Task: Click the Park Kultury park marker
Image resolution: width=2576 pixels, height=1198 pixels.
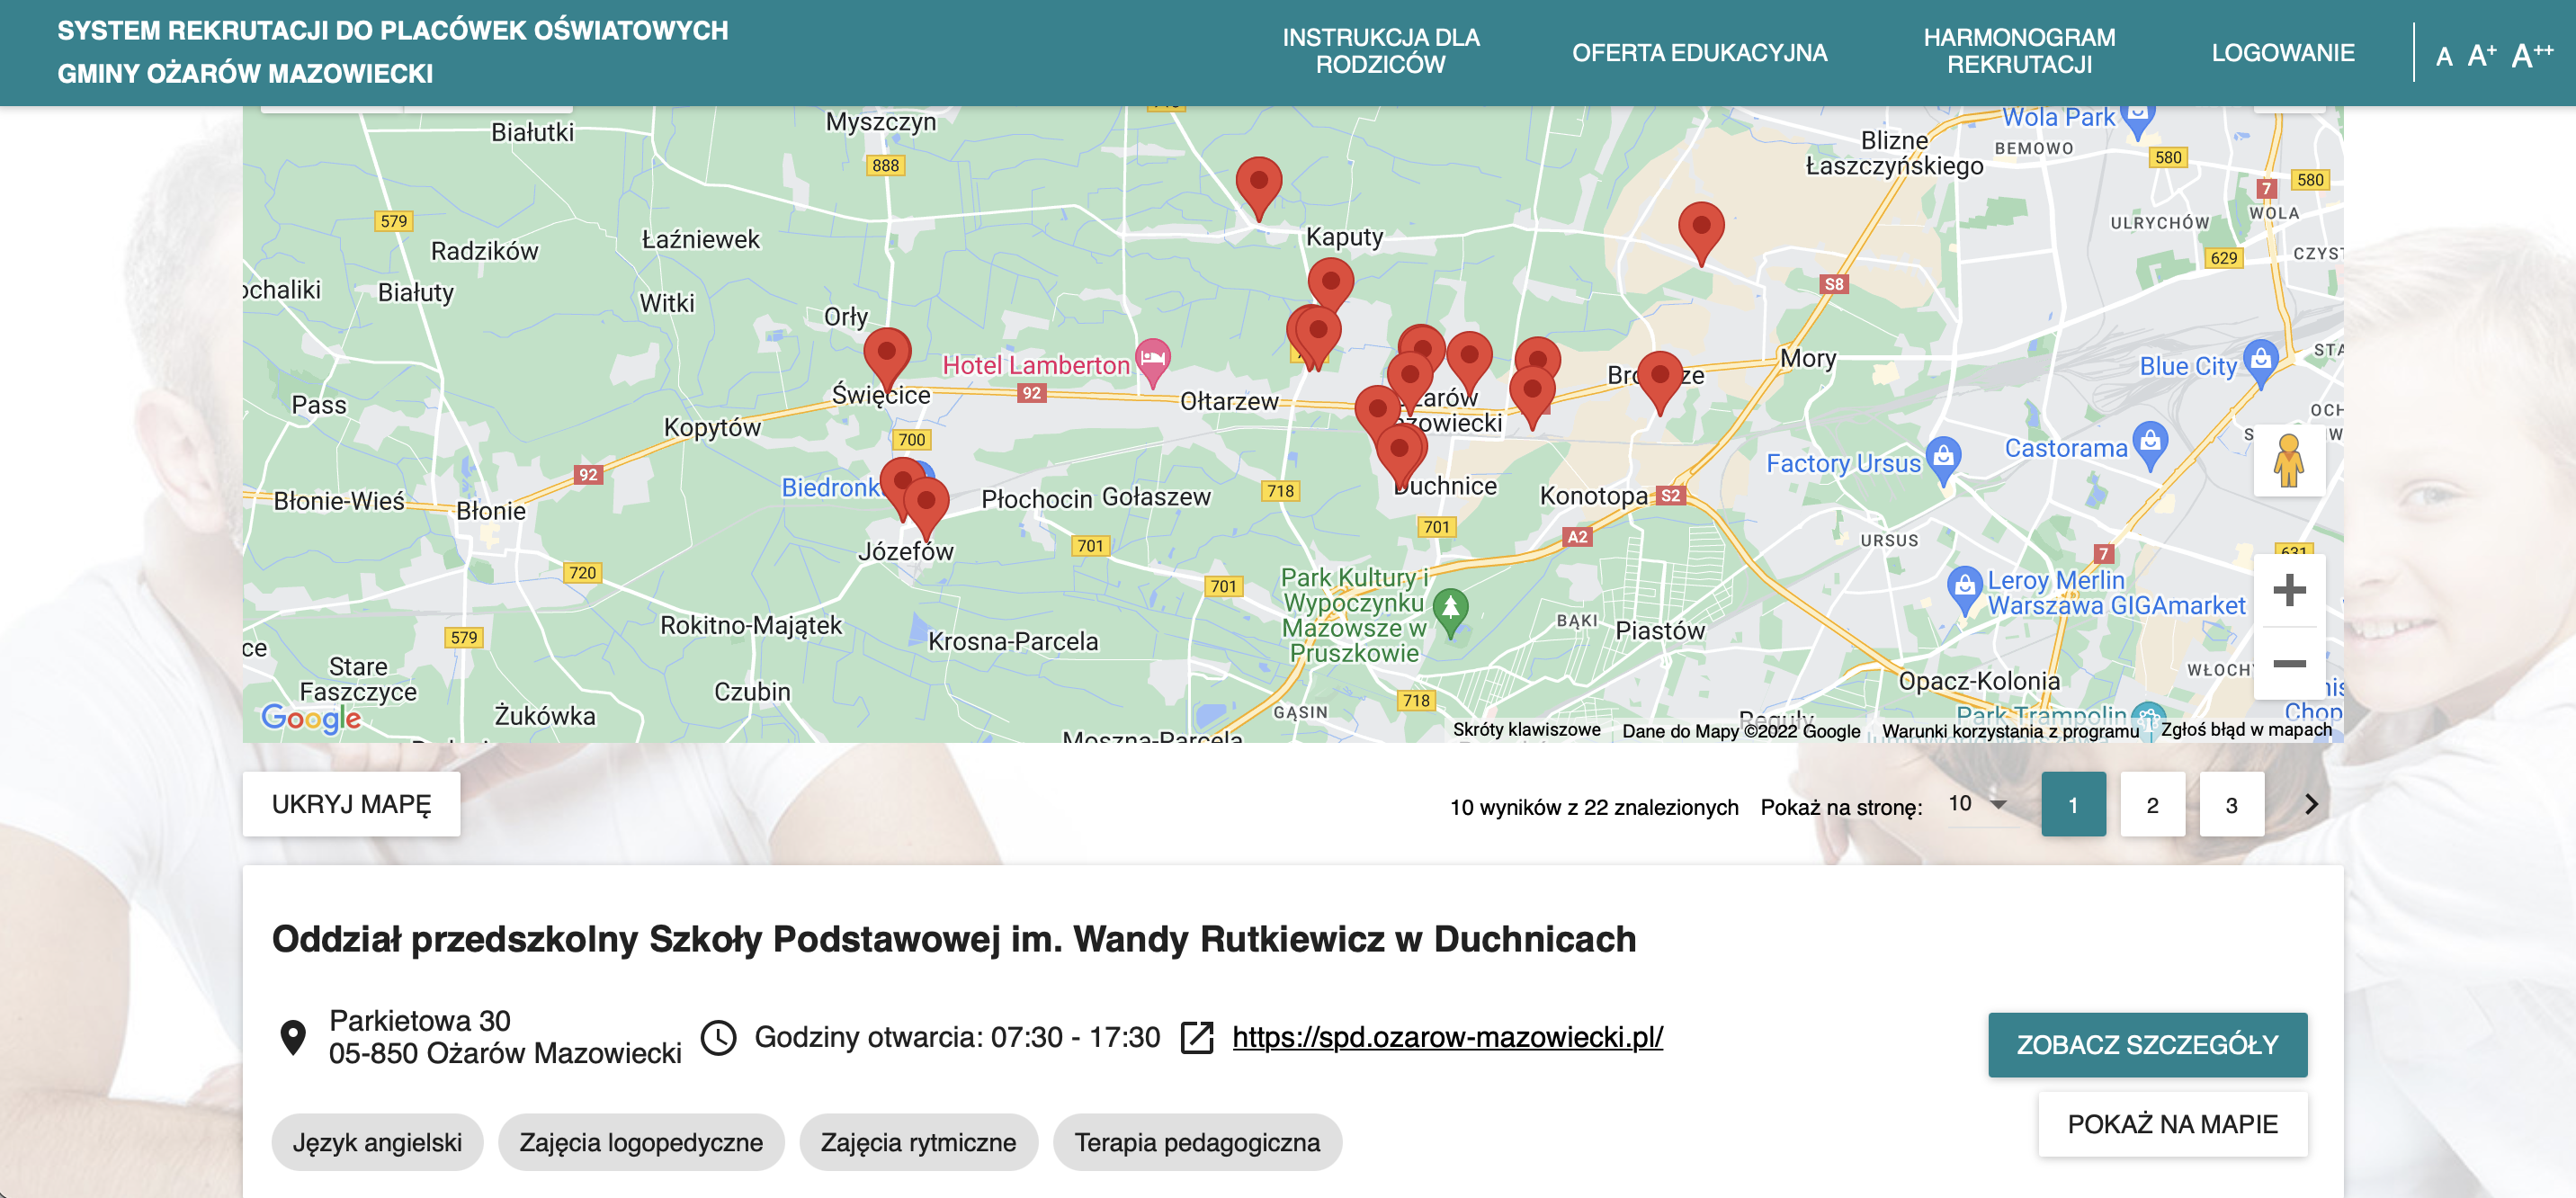Action: 1450,612
